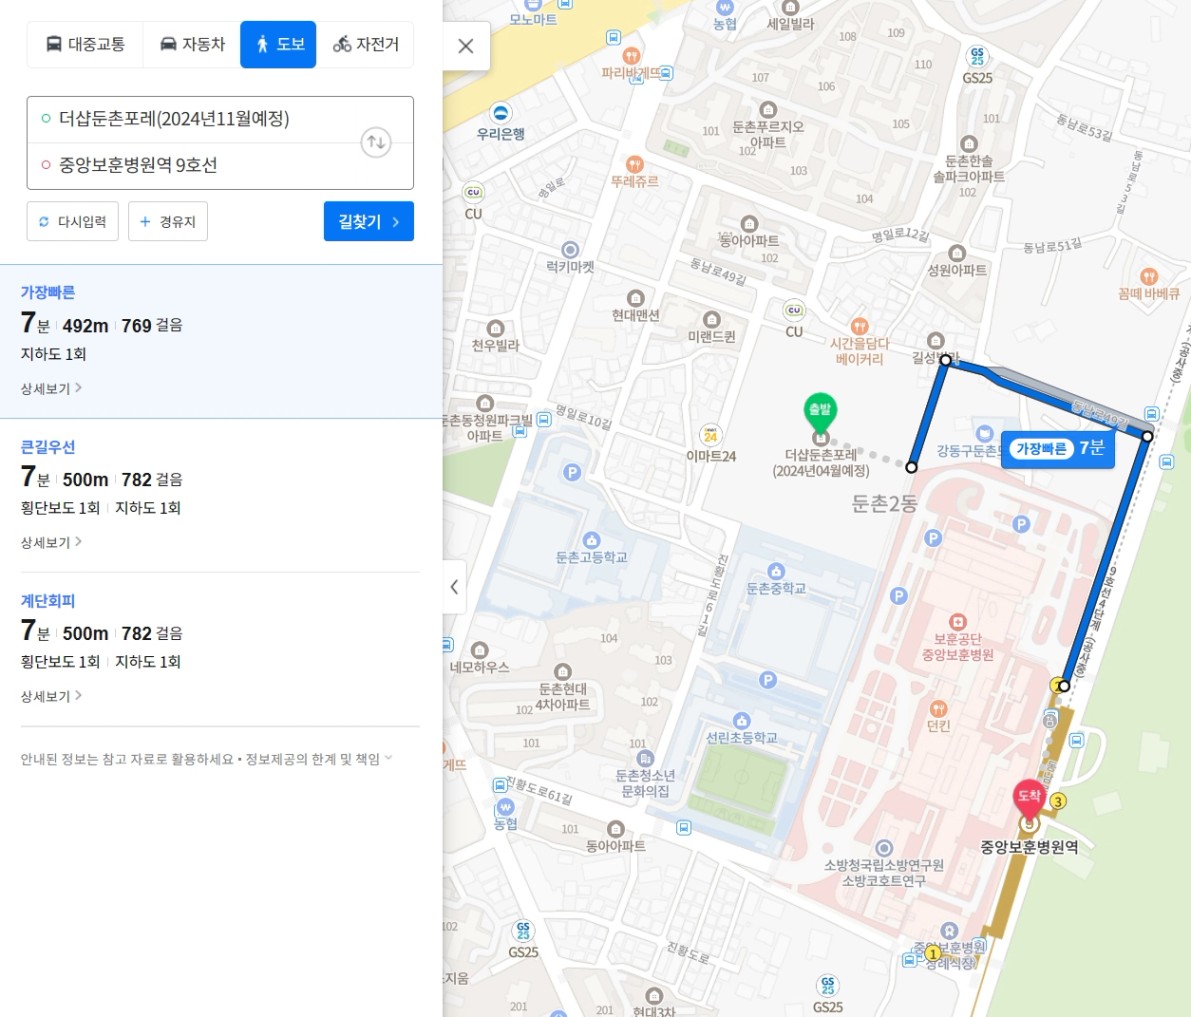Click the 선린초등학교 school icon
Image resolution: width=1191 pixels, height=1017 pixels.
(x=741, y=720)
